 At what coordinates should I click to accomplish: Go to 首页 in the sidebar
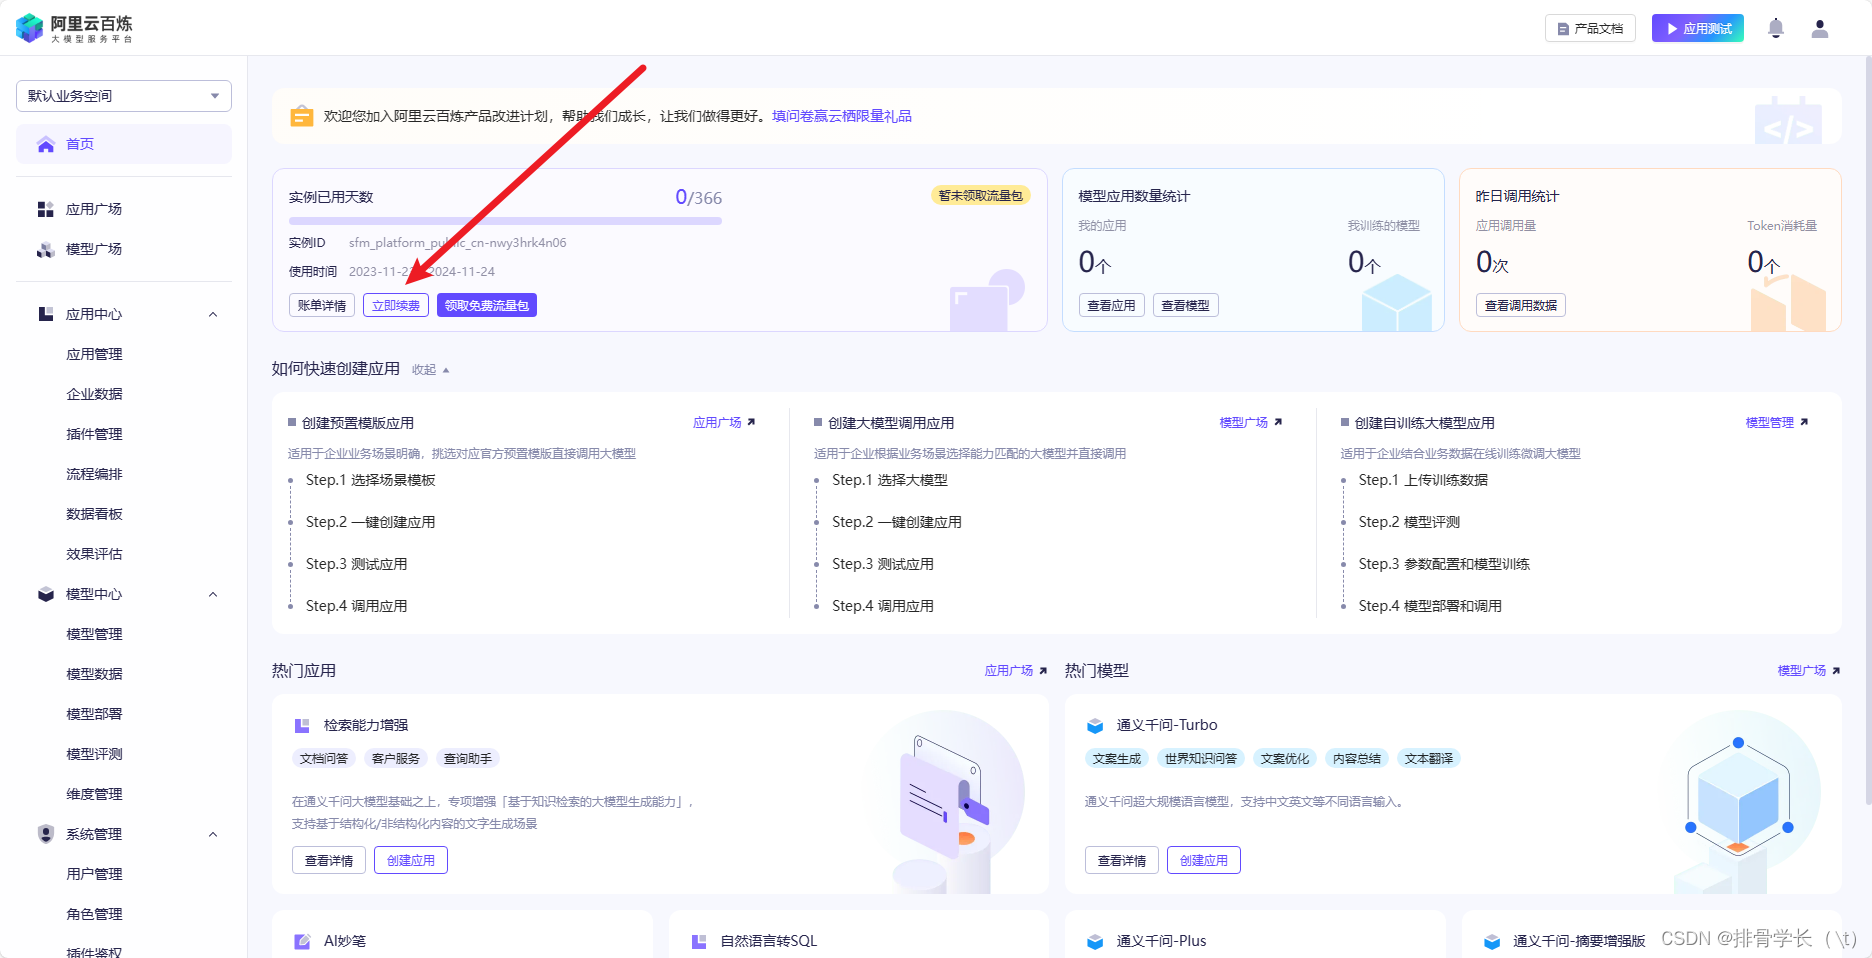click(124, 144)
